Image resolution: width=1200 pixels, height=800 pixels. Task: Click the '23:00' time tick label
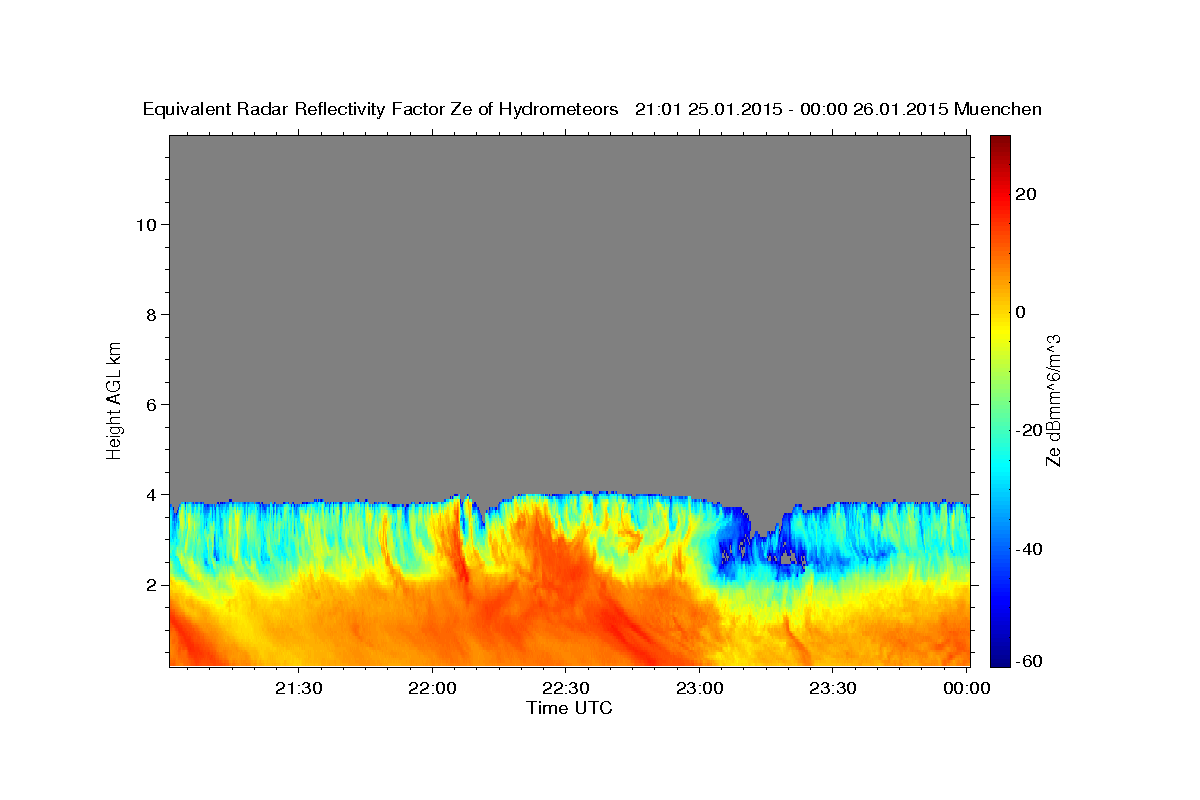pyautogui.click(x=699, y=688)
